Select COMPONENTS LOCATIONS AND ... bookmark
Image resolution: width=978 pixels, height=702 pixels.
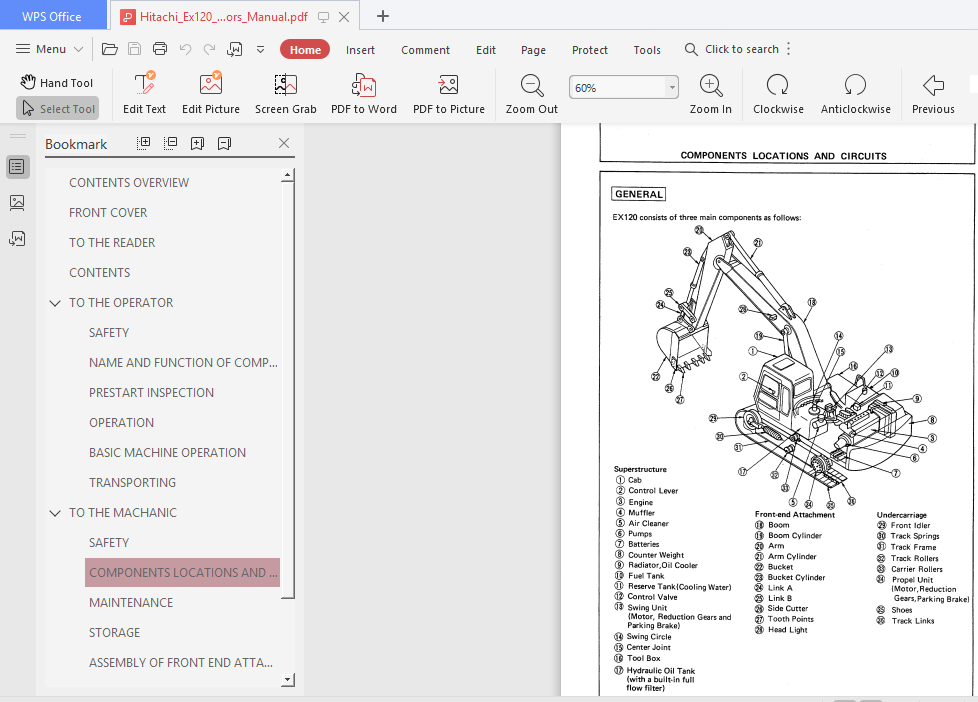pos(182,572)
